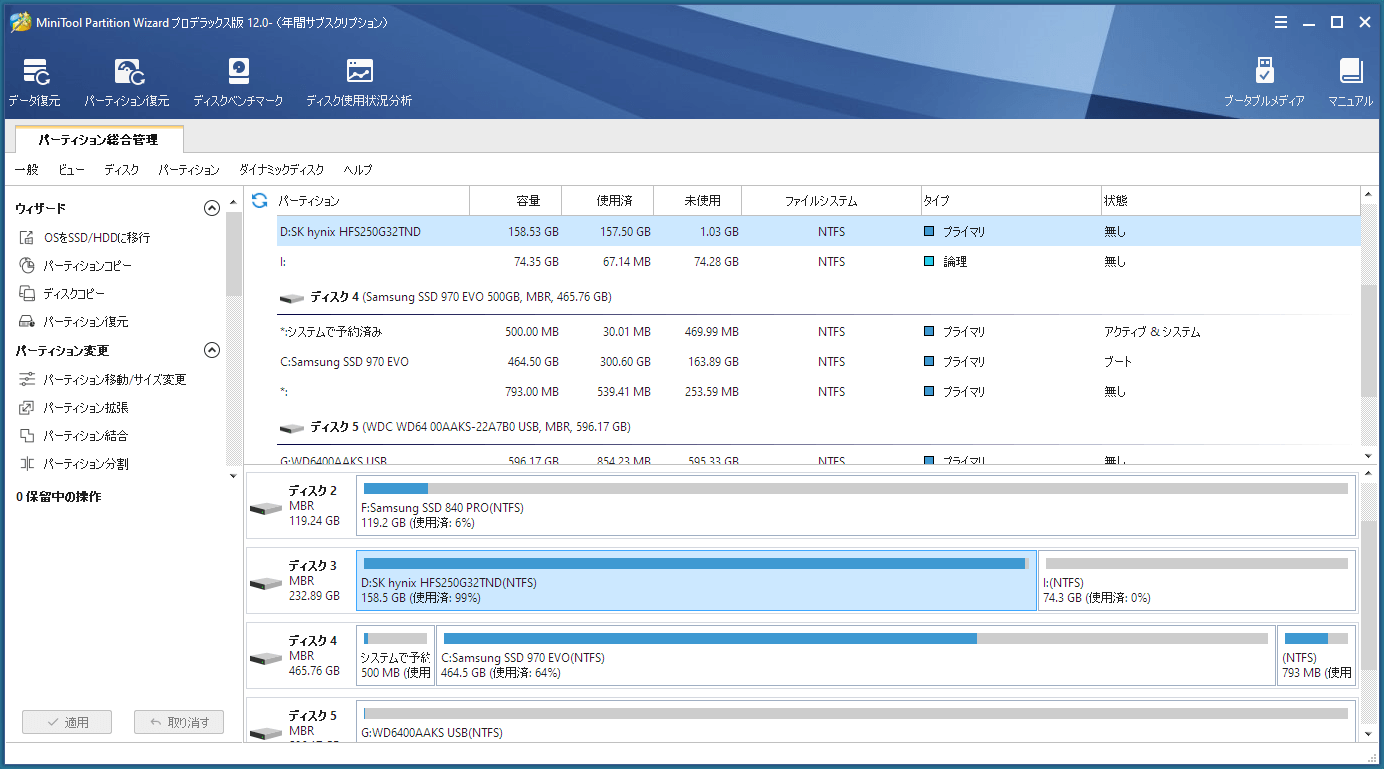Click the ディスクコピー wizard icon
This screenshot has height=769, width=1384.
[x=27, y=294]
